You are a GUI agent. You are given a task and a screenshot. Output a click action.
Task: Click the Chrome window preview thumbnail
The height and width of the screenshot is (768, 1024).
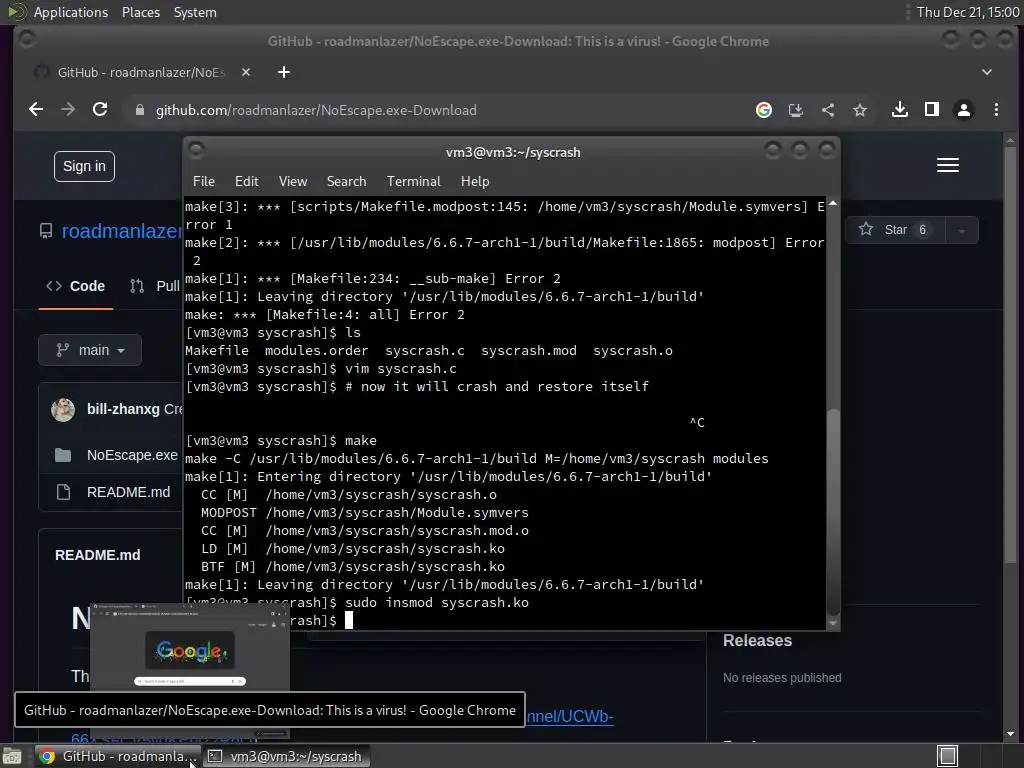(190, 647)
